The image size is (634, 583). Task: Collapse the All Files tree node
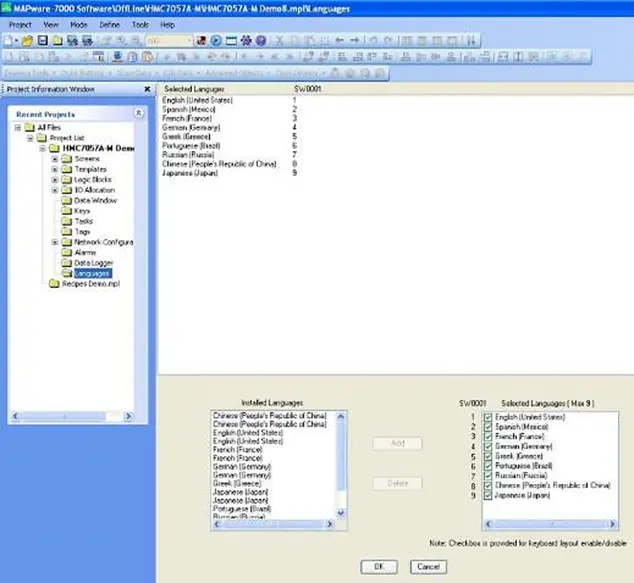point(17,128)
